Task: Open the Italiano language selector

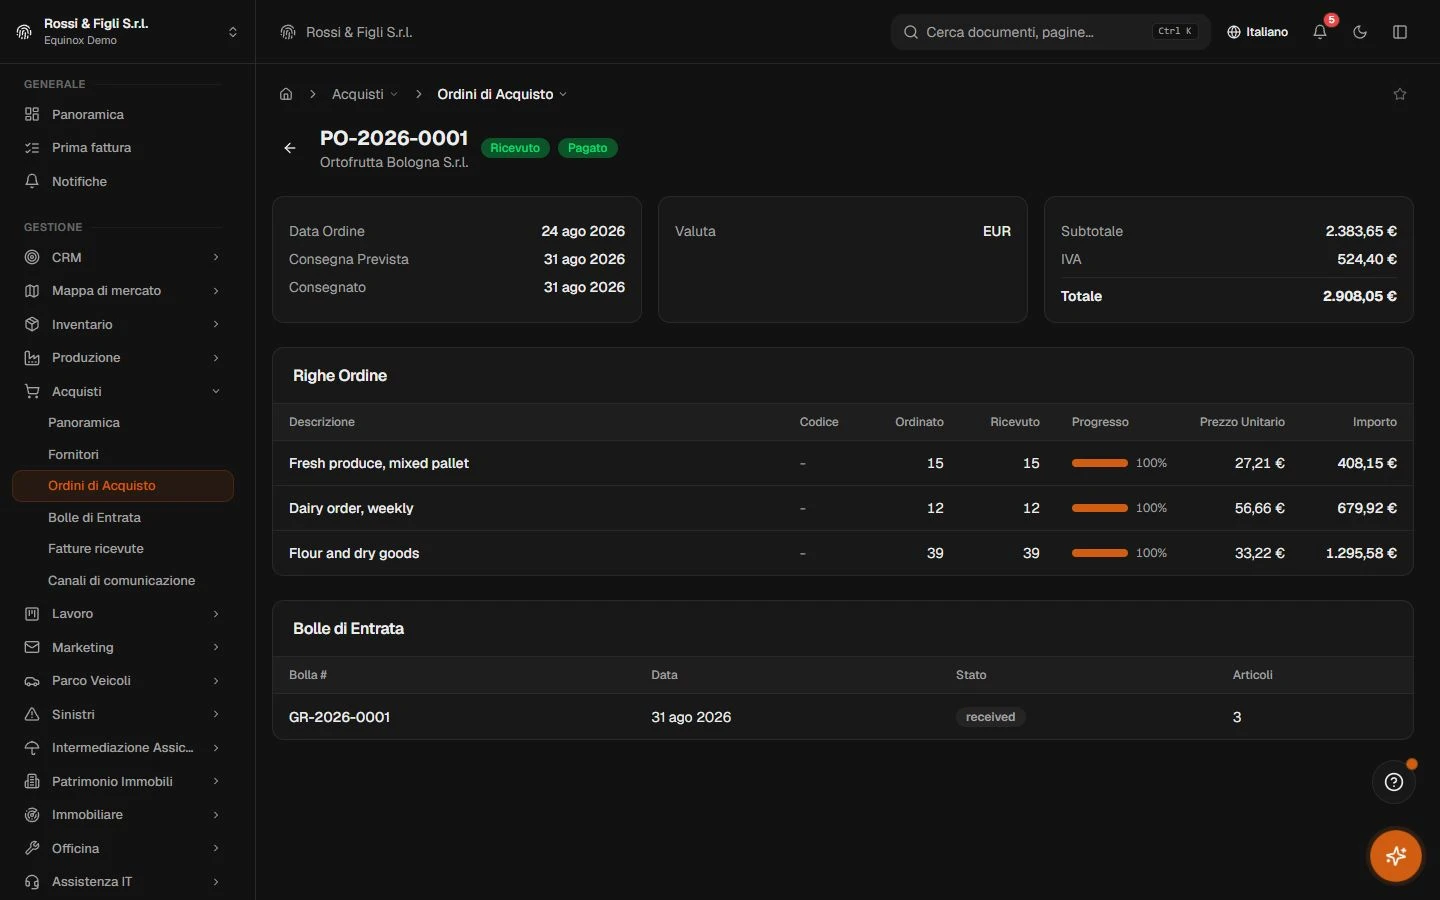Action: click(1258, 32)
